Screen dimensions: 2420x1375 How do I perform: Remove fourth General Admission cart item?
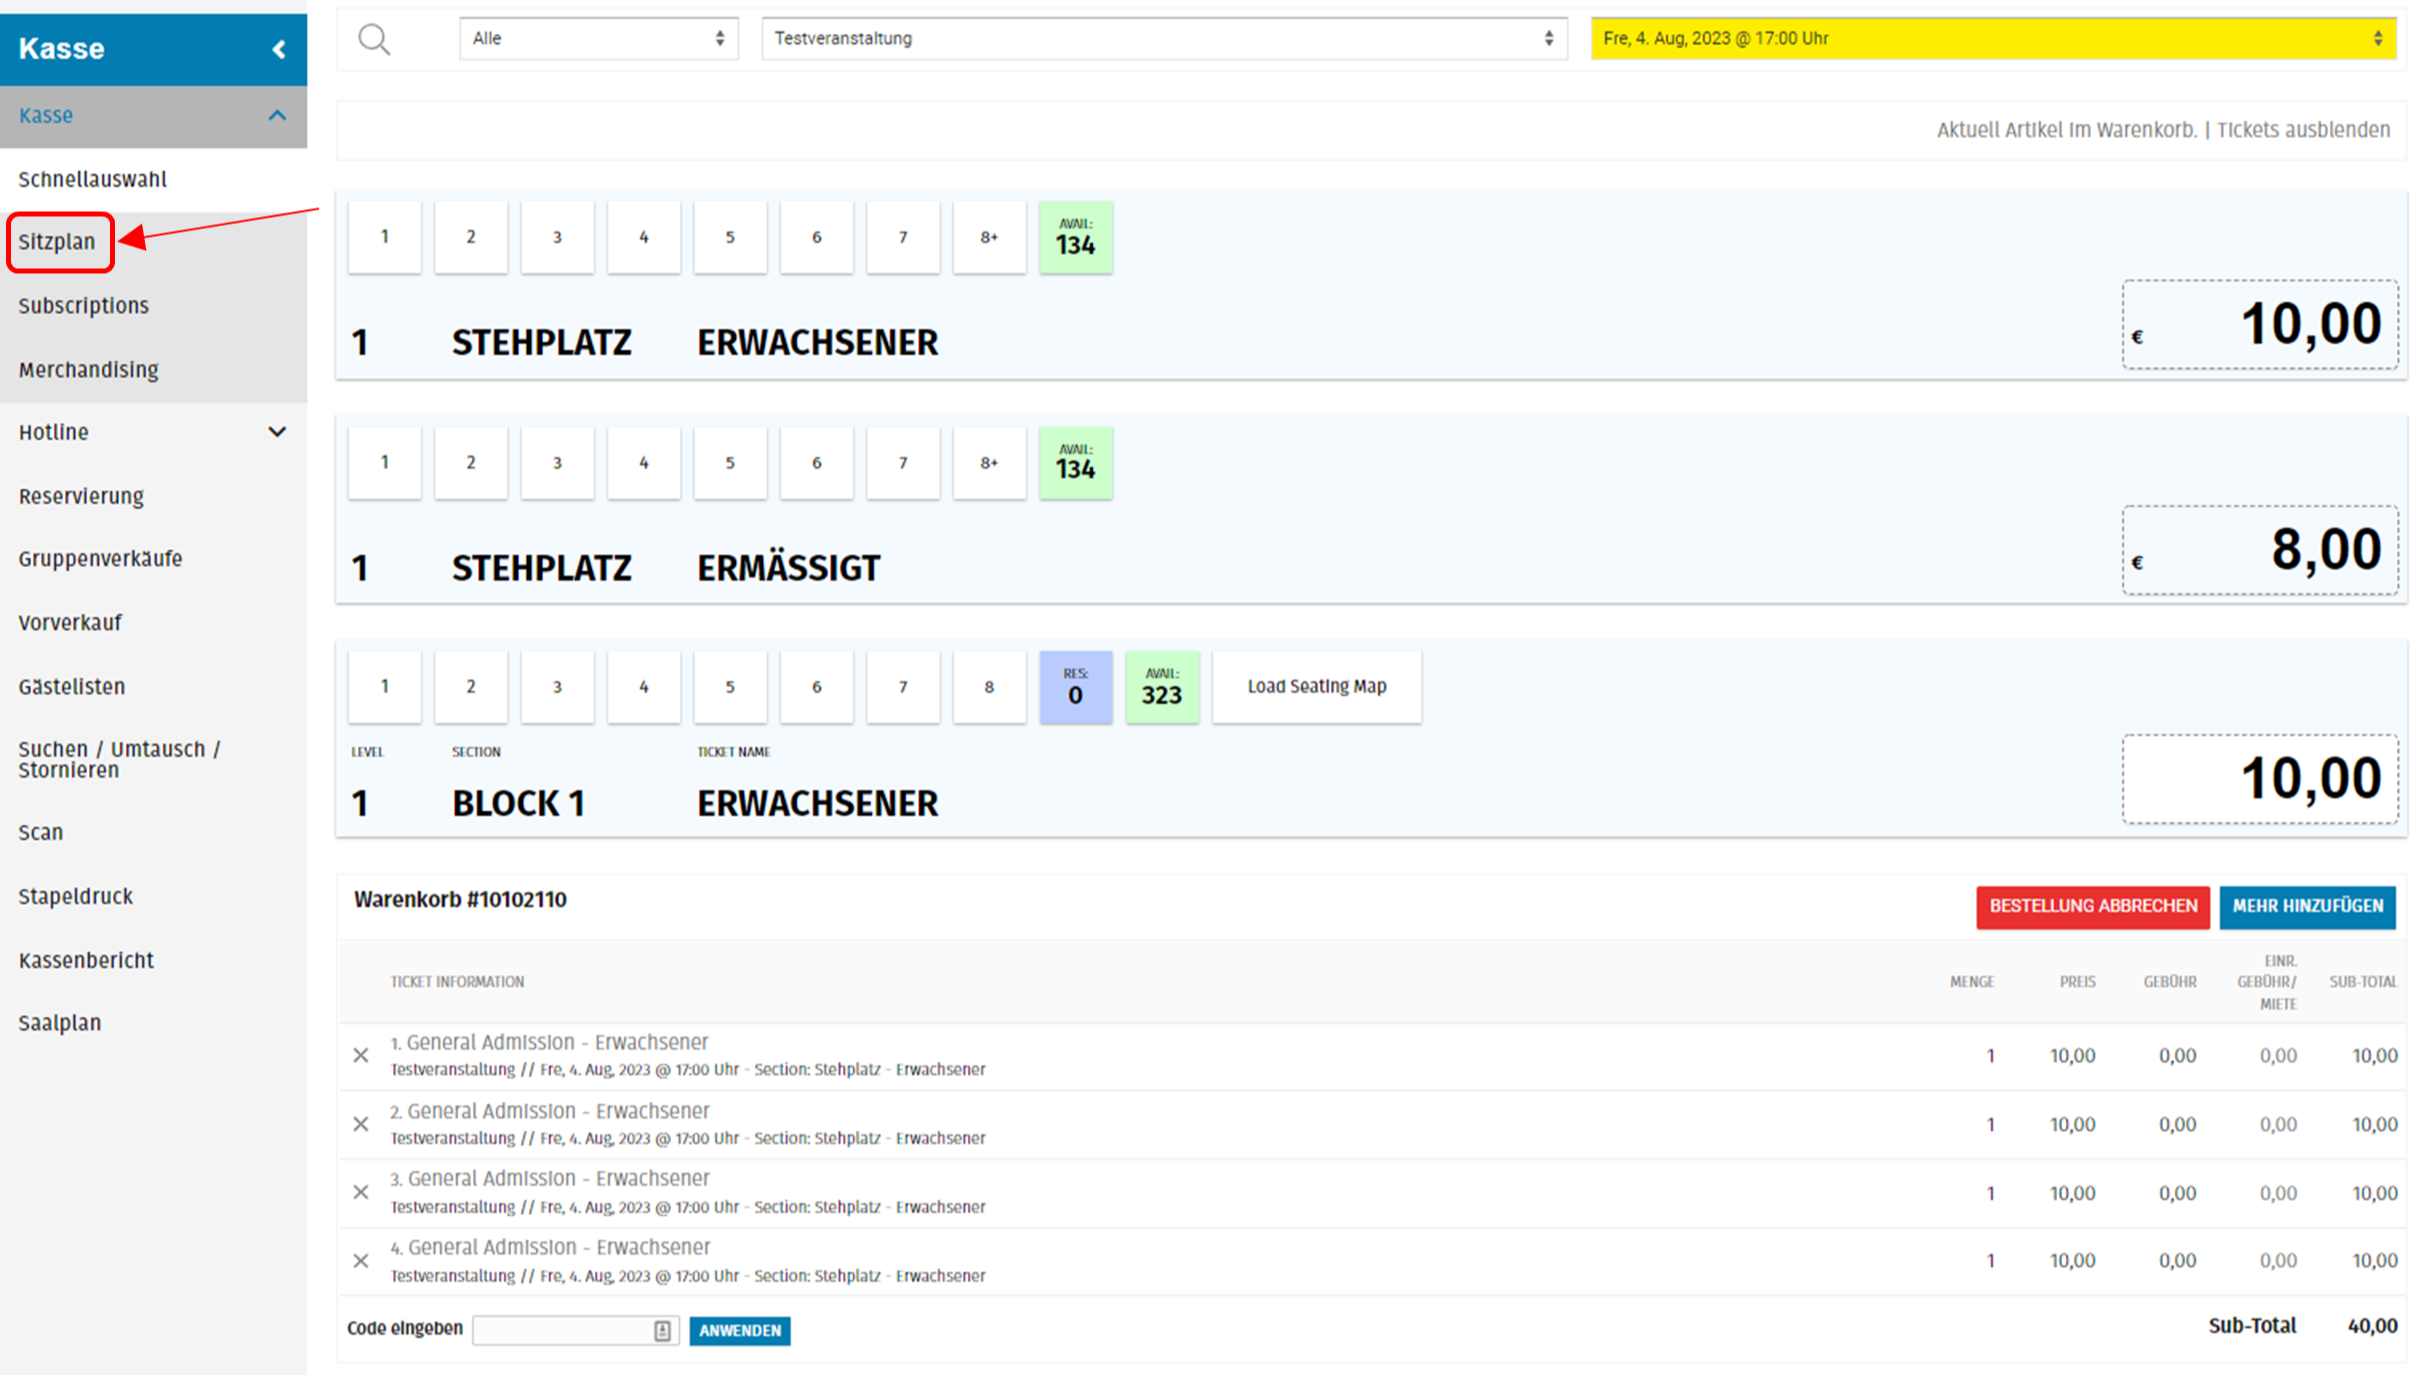click(x=361, y=1261)
